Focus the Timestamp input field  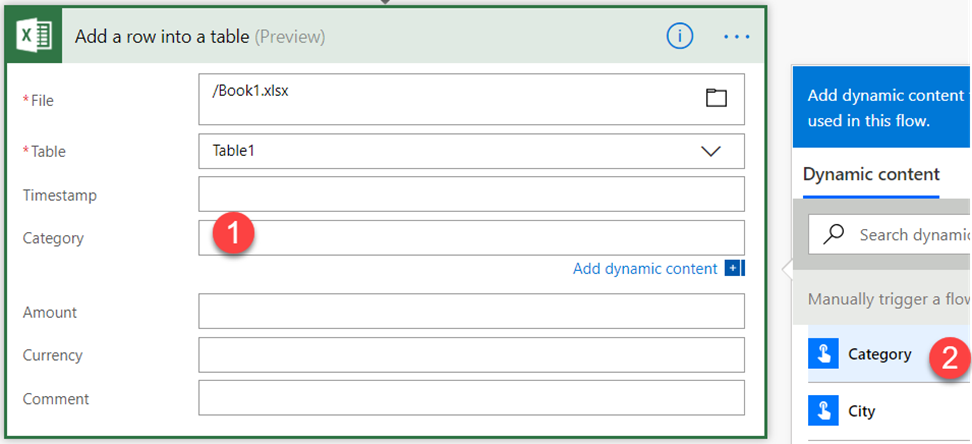pos(471,194)
